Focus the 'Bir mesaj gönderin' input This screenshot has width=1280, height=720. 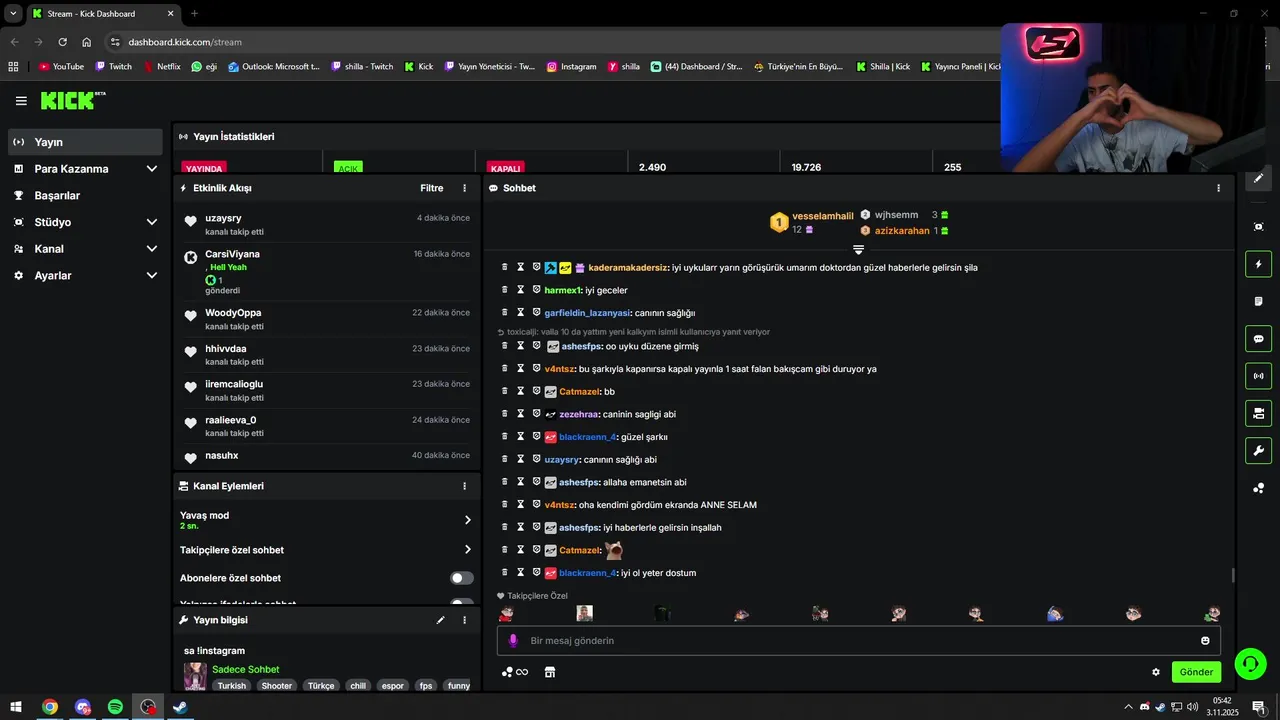[858, 641]
